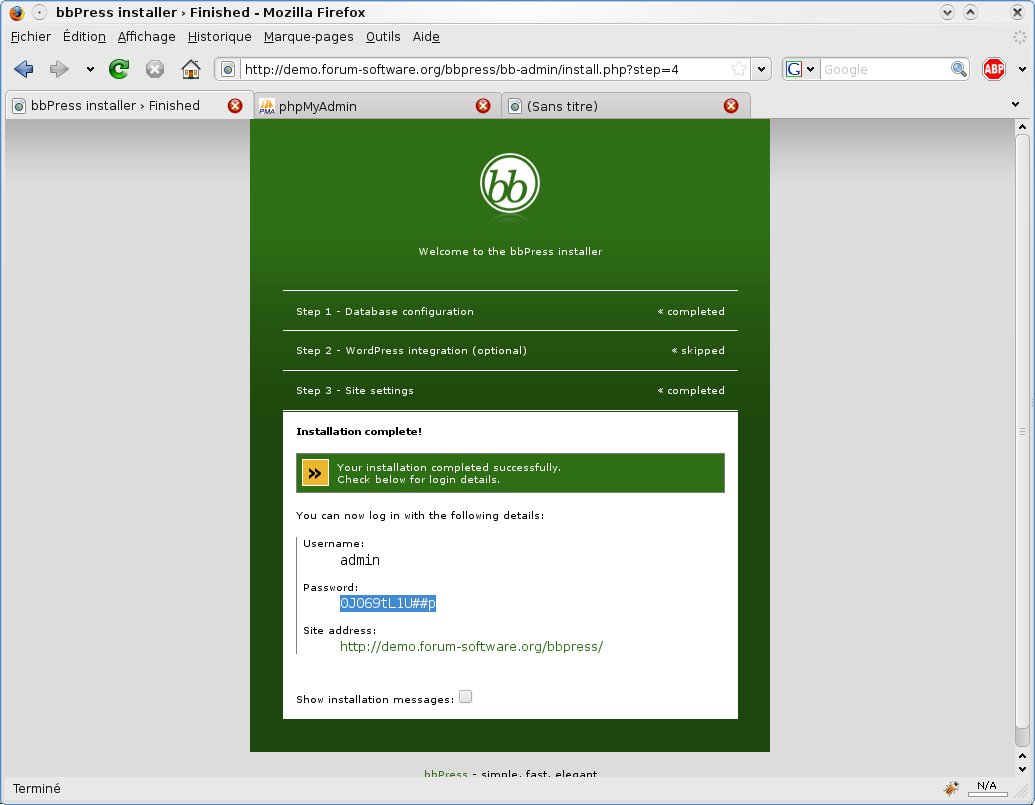The height and width of the screenshot is (805, 1035).
Task: Open the Adblock Plus dropdown arrow
Action: [x=1022, y=69]
